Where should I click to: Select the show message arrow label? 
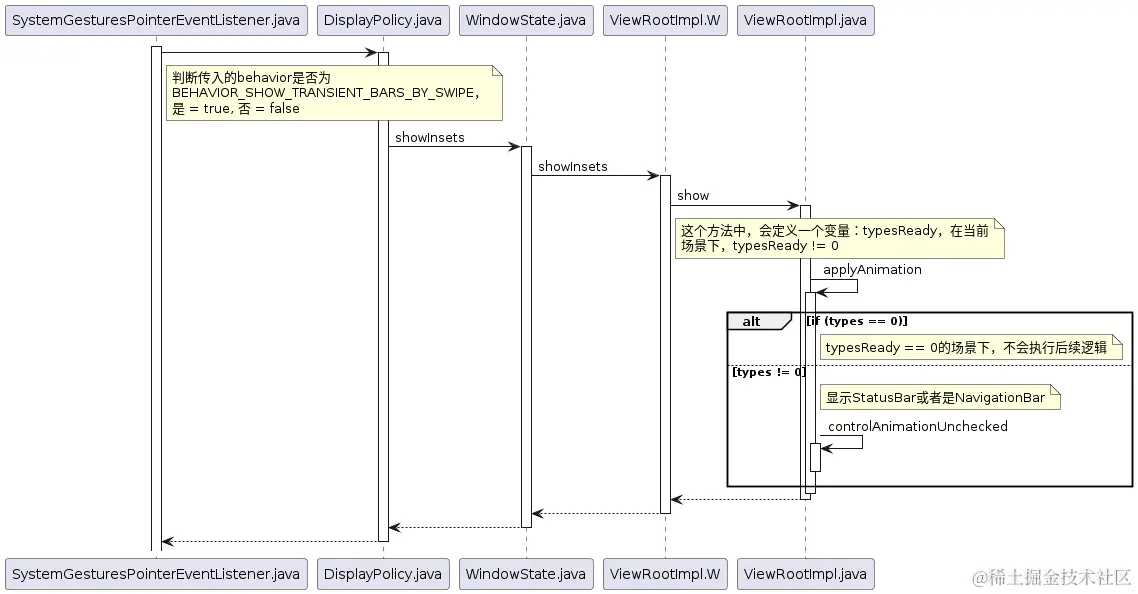point(692,196)
